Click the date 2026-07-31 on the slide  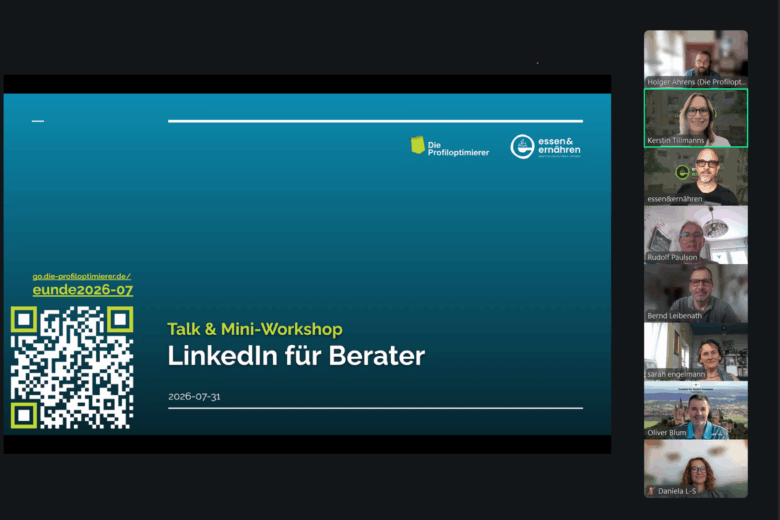tap(194, 397)
